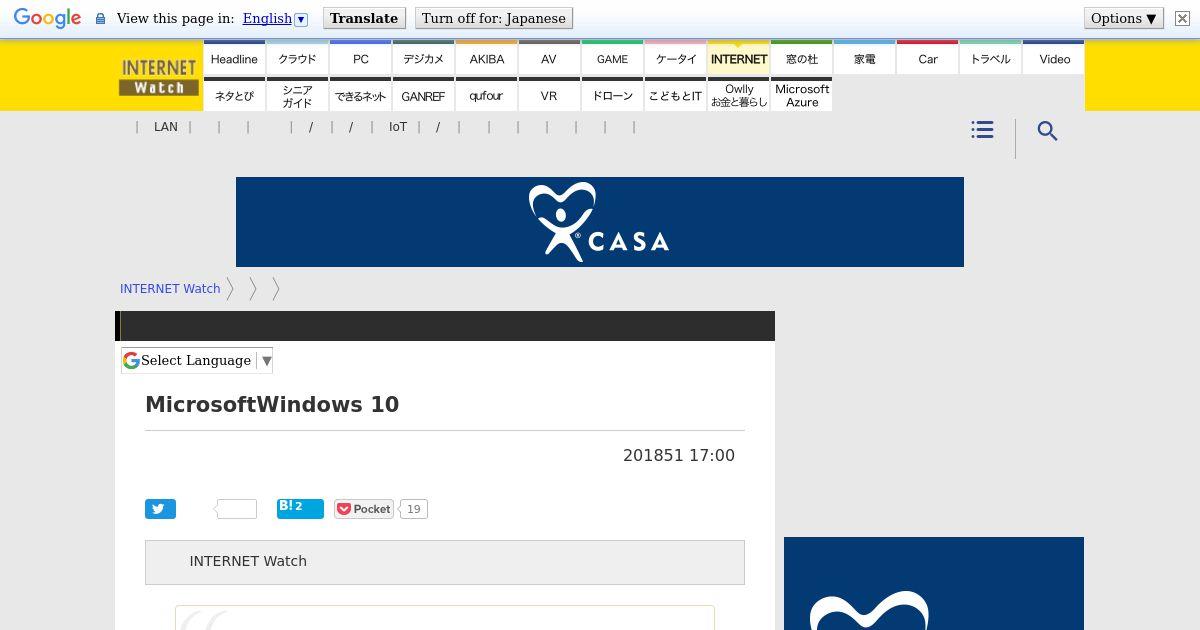Click the padlock secure icon
The image size is (1200, 630).
[100, 19]
